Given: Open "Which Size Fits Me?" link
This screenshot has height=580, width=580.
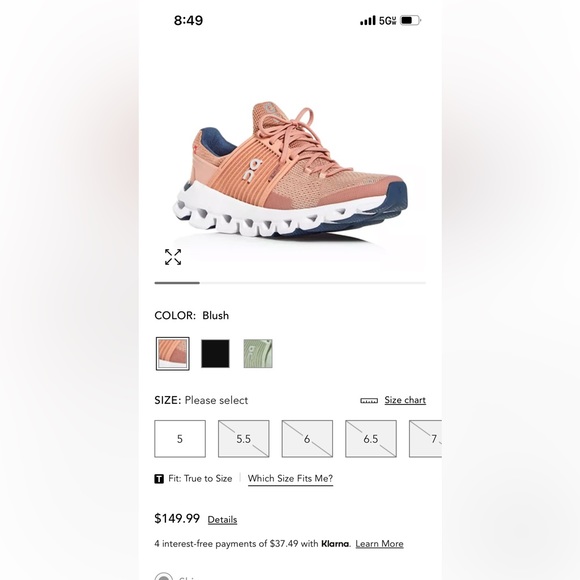Looking at the screenshot, I should (290, 479).
